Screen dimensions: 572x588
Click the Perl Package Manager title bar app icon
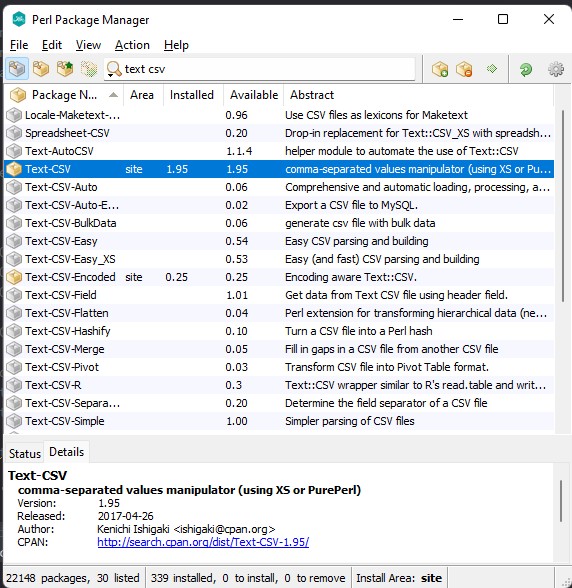(18, 19)
